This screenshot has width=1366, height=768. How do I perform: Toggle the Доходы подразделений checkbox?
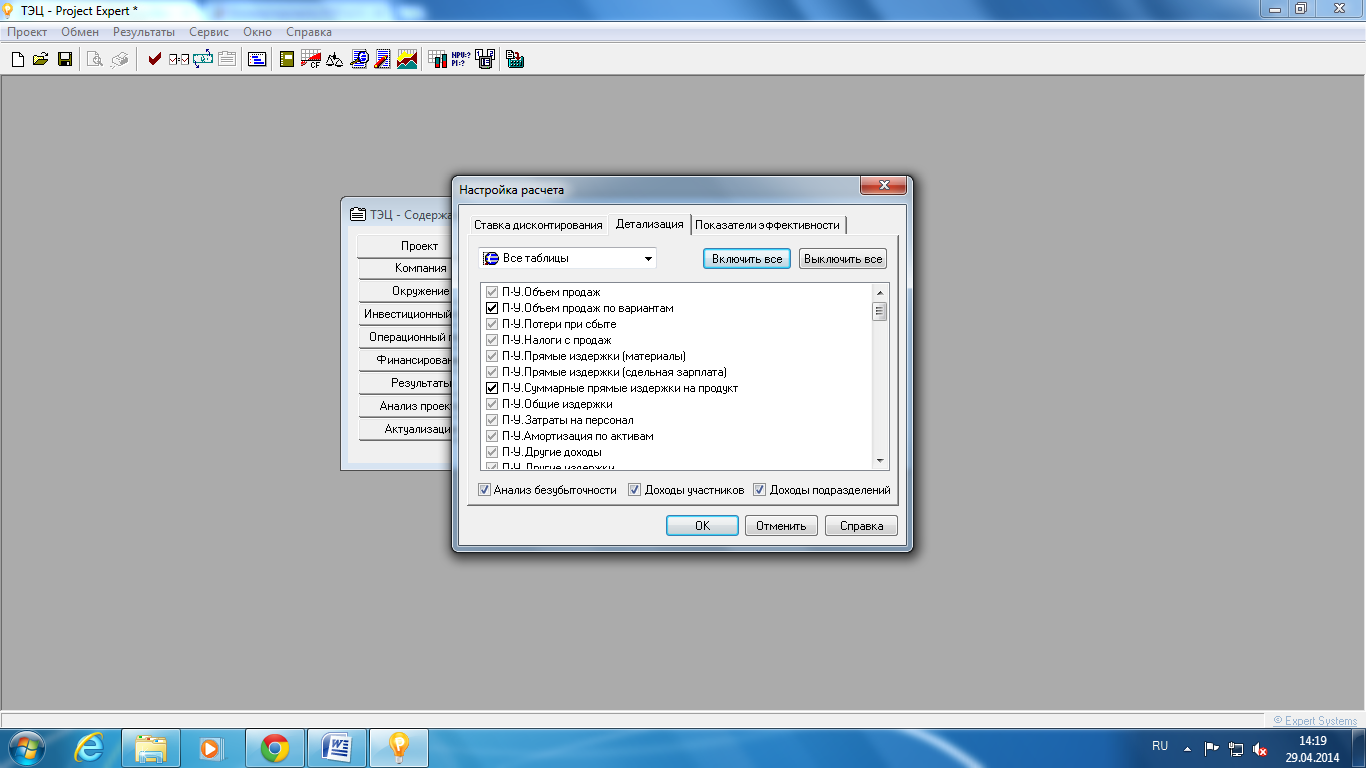click(x=759, y=490)
